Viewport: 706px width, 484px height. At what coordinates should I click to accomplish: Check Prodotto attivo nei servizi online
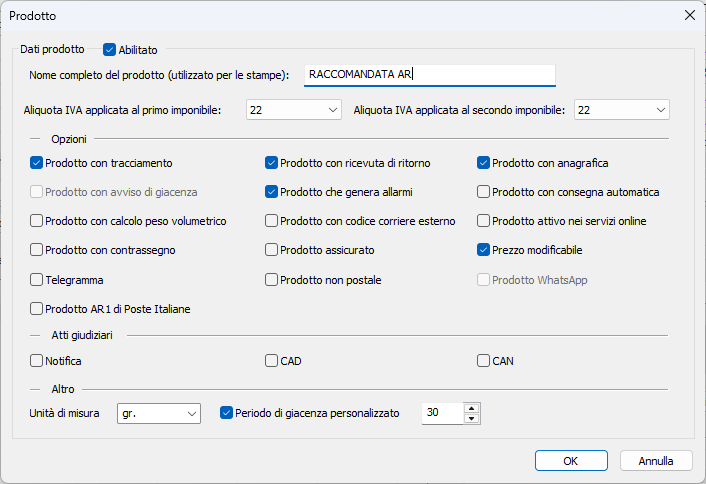pos(483,221)
